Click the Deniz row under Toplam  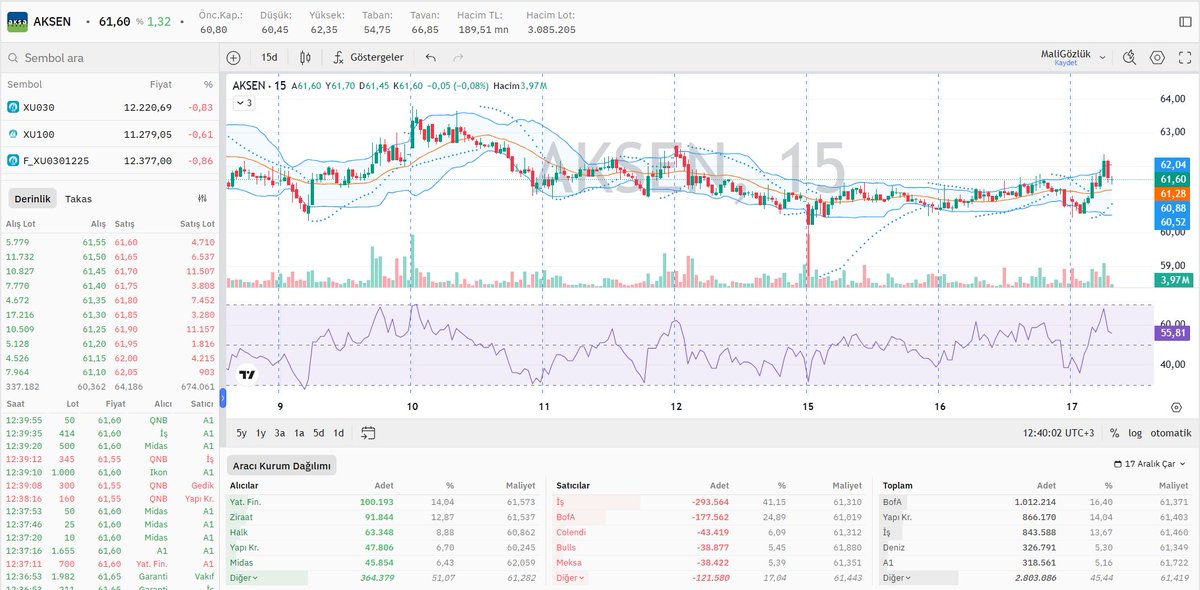click(x=1036, y=547)
